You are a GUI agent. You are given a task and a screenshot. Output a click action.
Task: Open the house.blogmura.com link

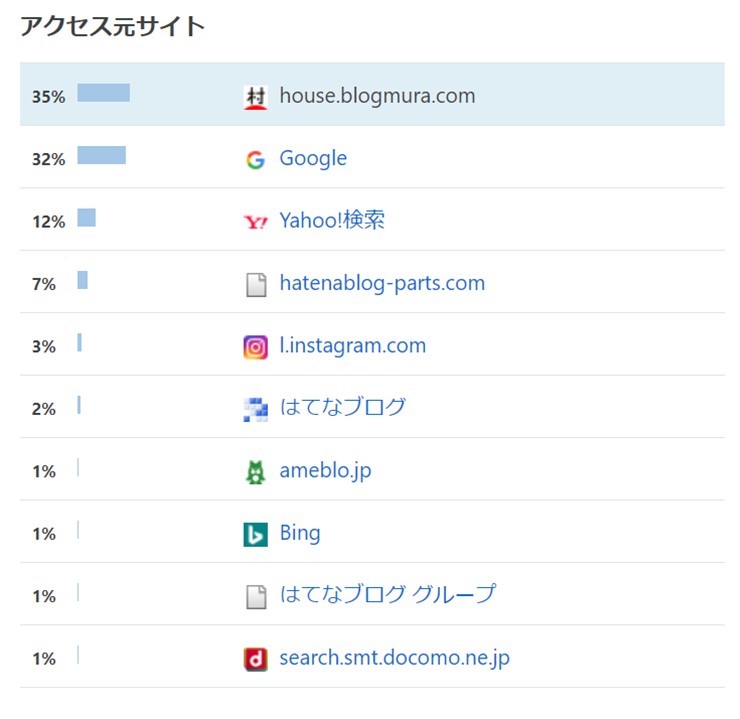point(377,96)
